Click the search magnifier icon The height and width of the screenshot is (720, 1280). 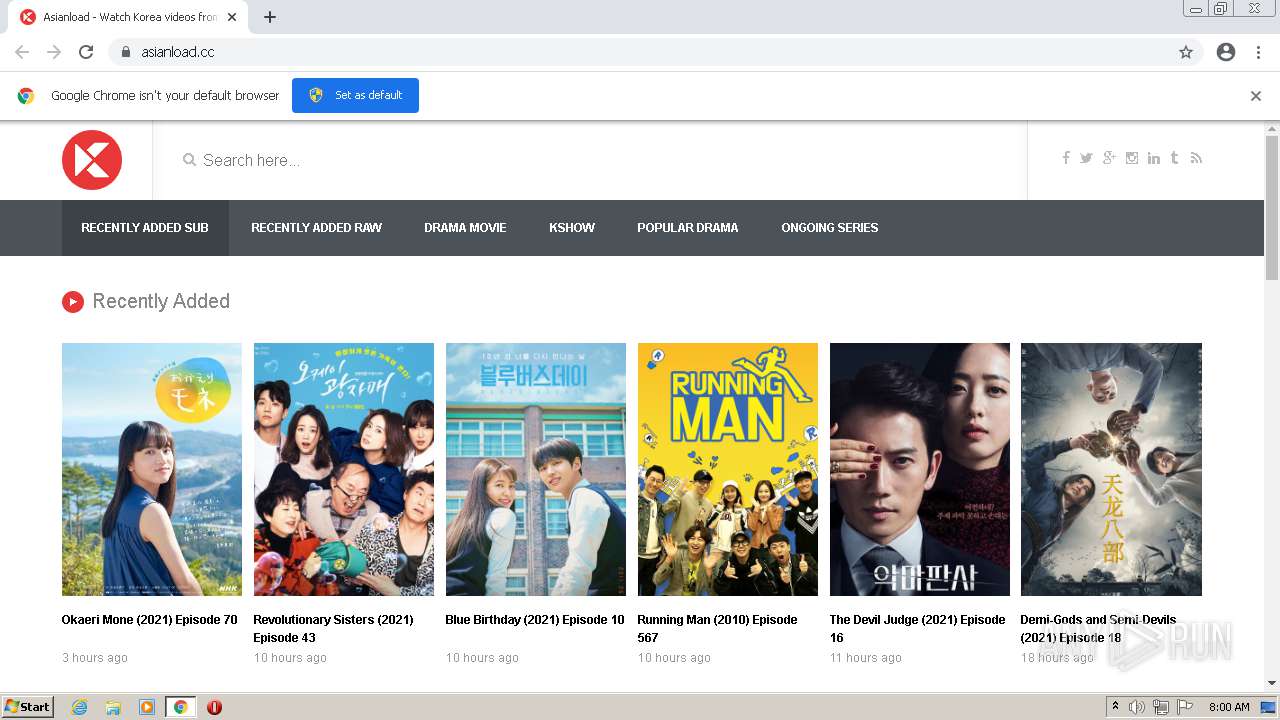[x=189, y=160]
